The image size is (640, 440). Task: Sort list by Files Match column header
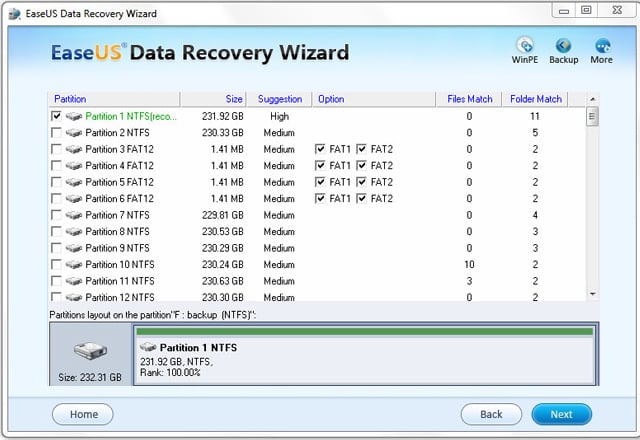[469, 99]
